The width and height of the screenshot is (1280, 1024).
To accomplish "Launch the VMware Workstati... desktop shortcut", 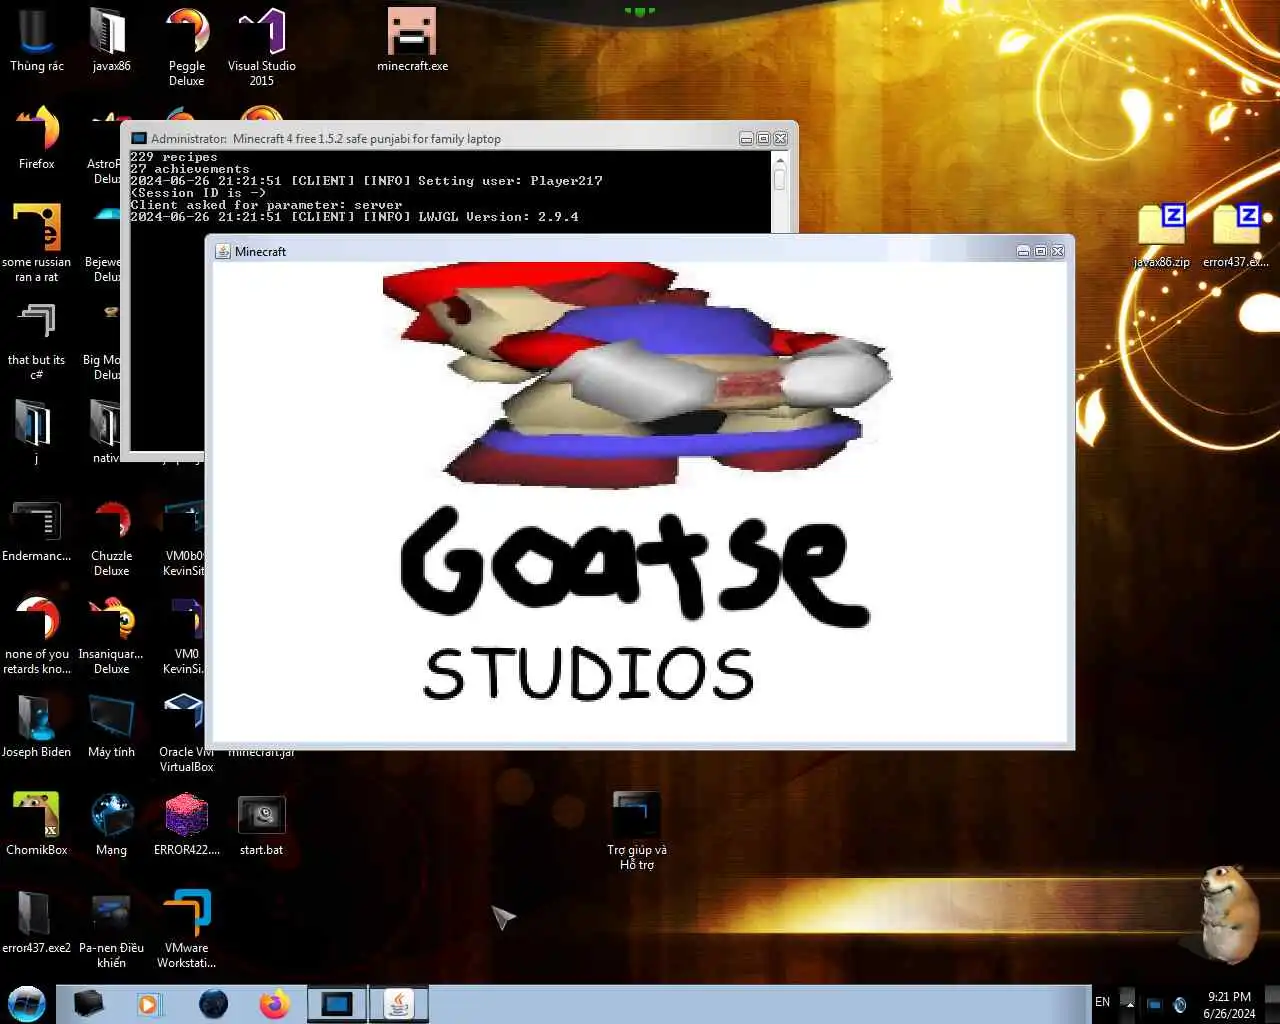I will [x=186, y=930].
